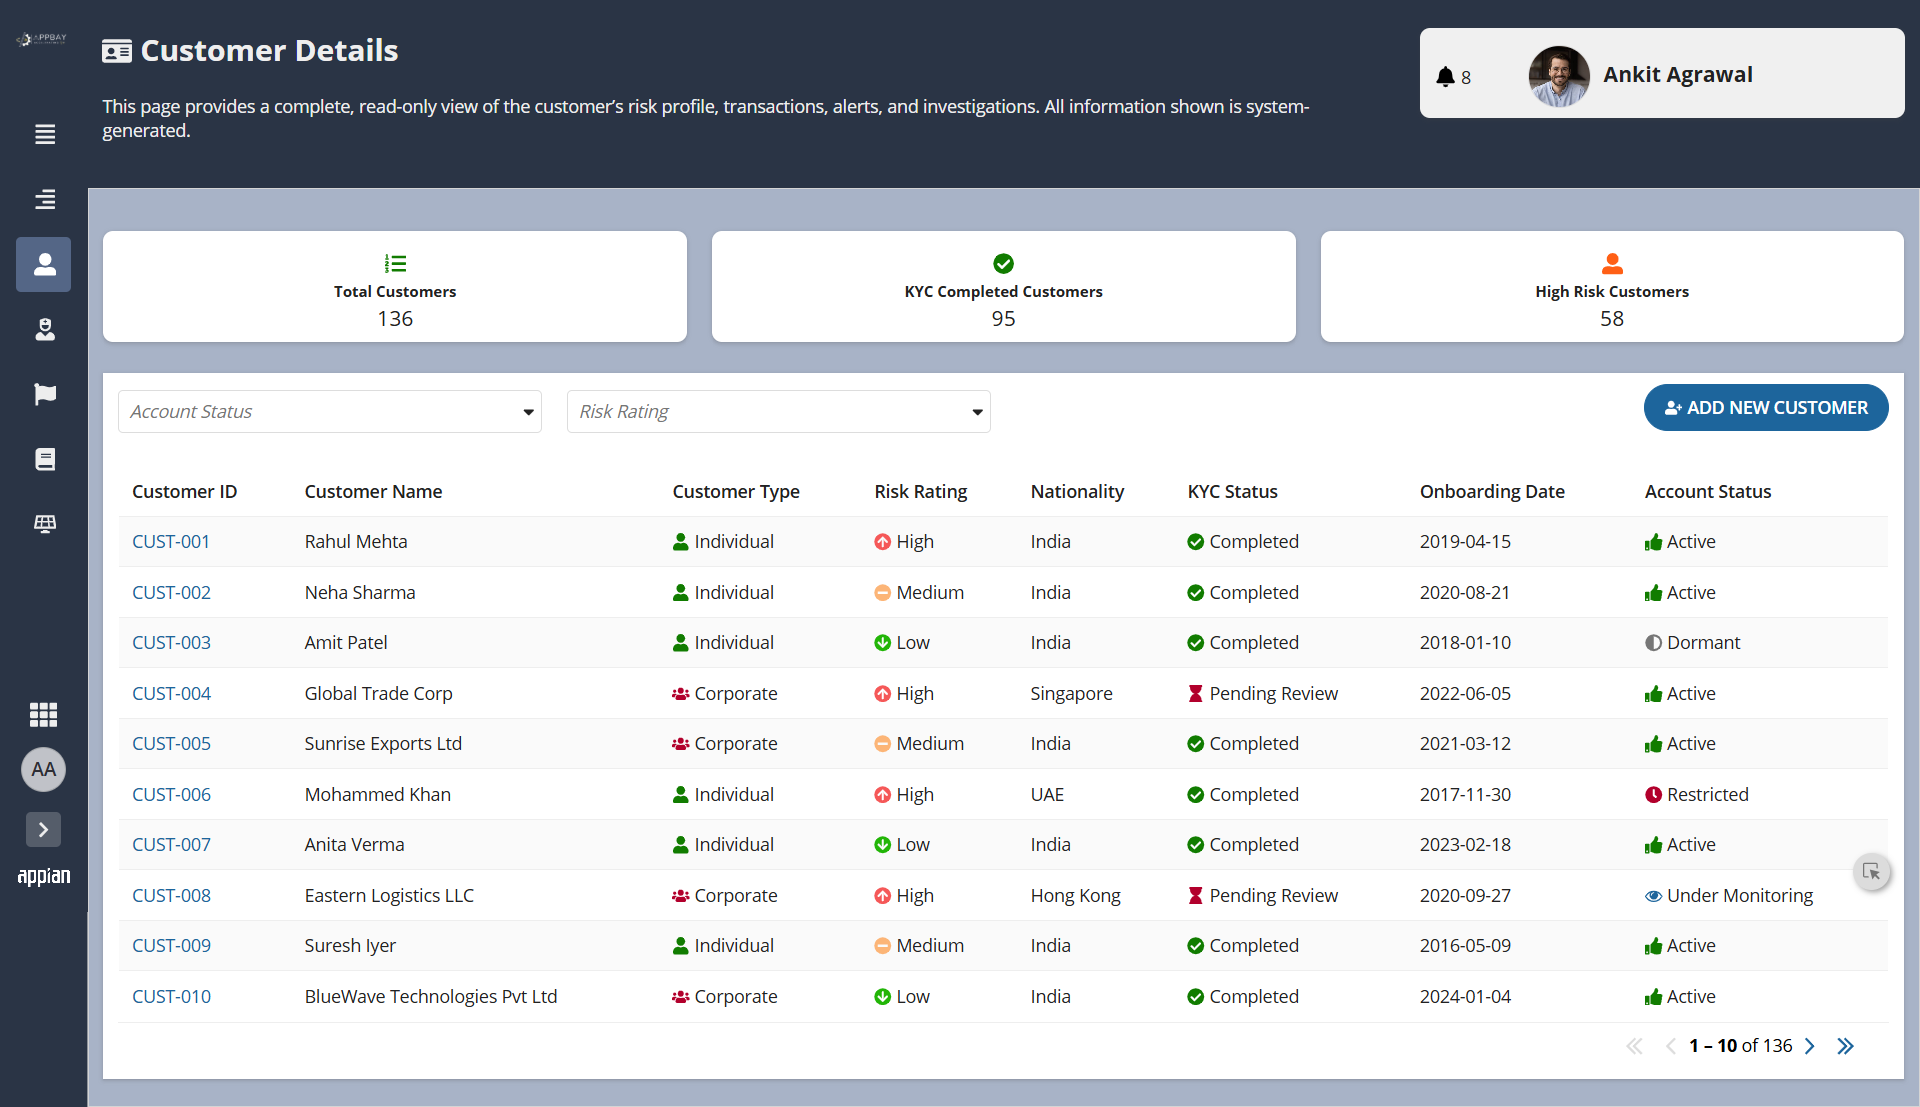Click ADD NEW CUSTOMER button
The width and height of the screenshot is (1920, 1107).
coord(1765,408)
